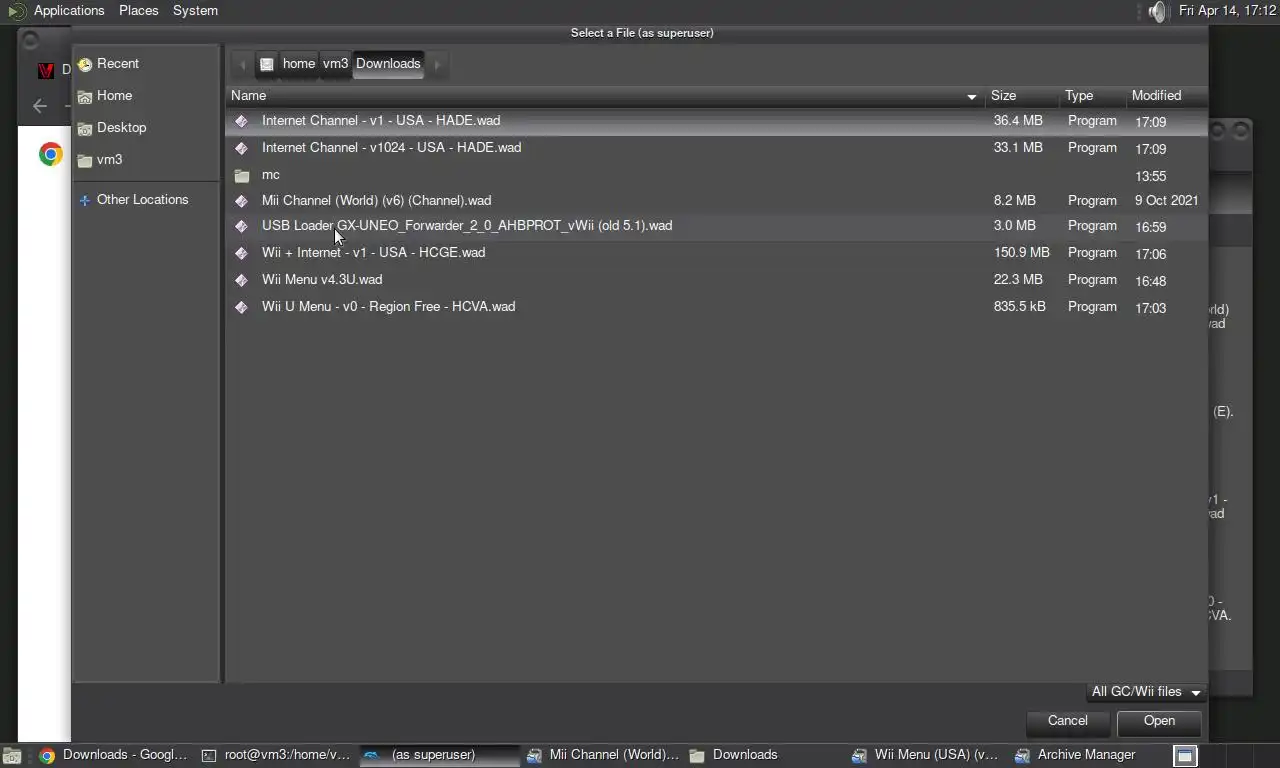This screenshot has width=1280, height=768.
Task: Click file icon of Wii Menu v4.3U wad
Action: (241, 280)
